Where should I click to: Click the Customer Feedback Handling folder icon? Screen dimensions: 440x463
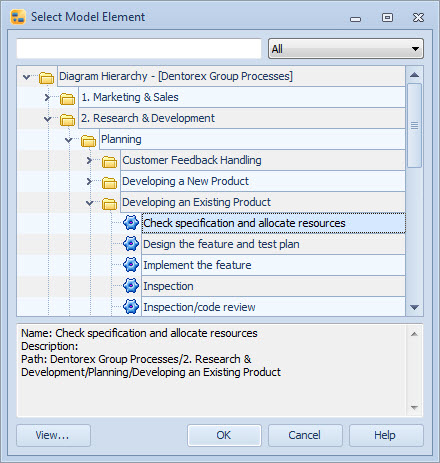pyautogui.click(x=109, y=162)
